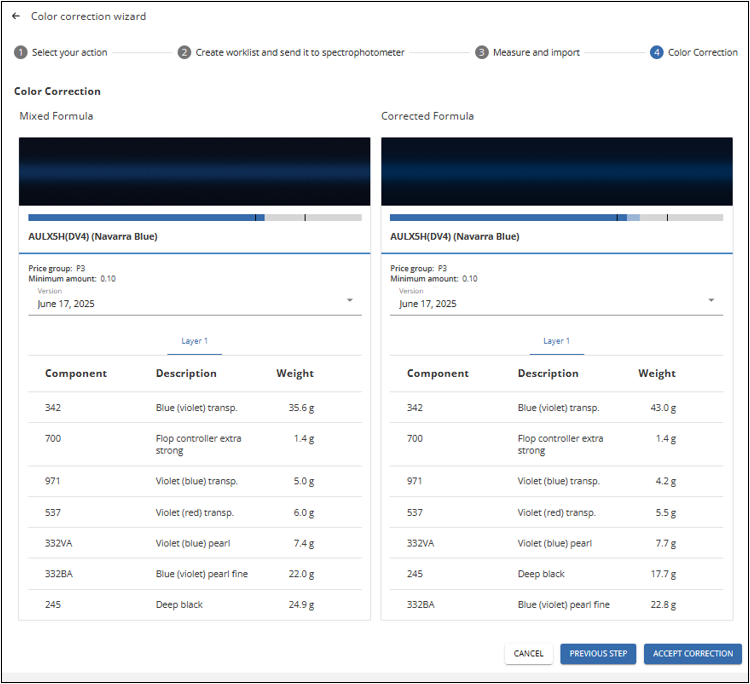This screenshot has width=750, height=684.
Task: Click the 43.0 g weight in Corrected Formula
Action: [x=663, y=408]
